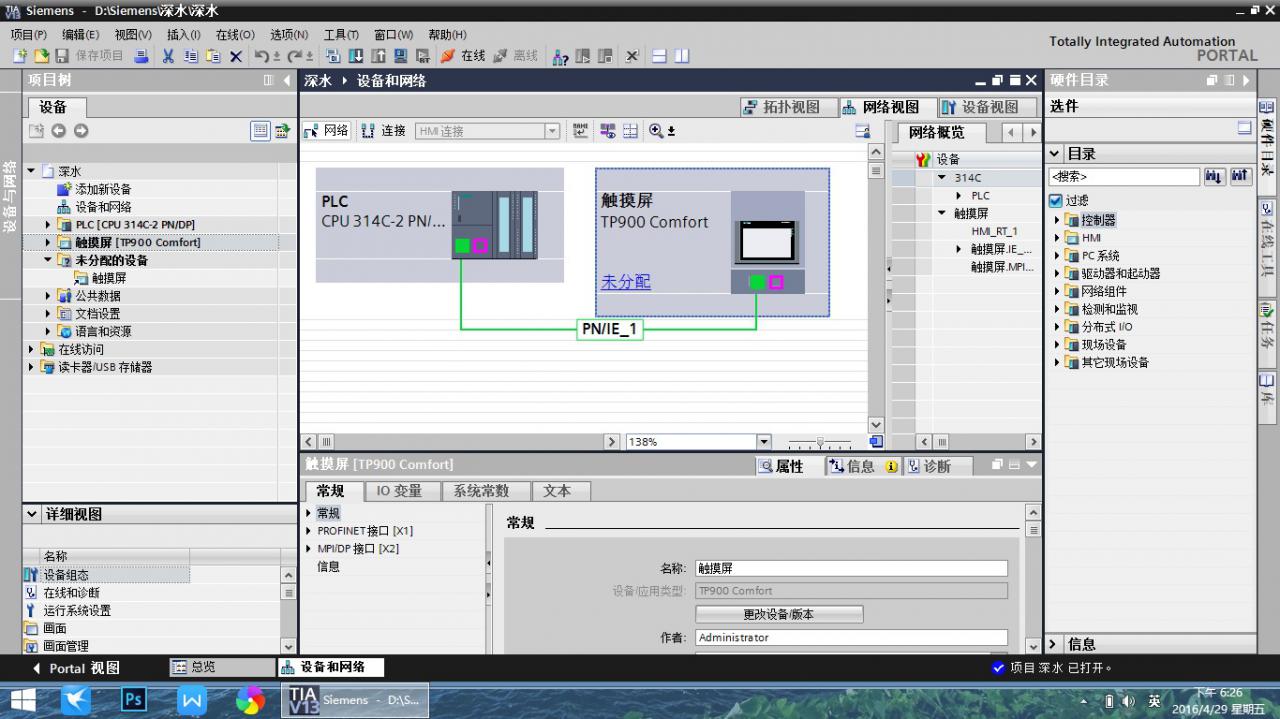Expand the PROFINET接口 [X1] properties node
Viewport: 1280px width, 719px height.
click(309, 531)
